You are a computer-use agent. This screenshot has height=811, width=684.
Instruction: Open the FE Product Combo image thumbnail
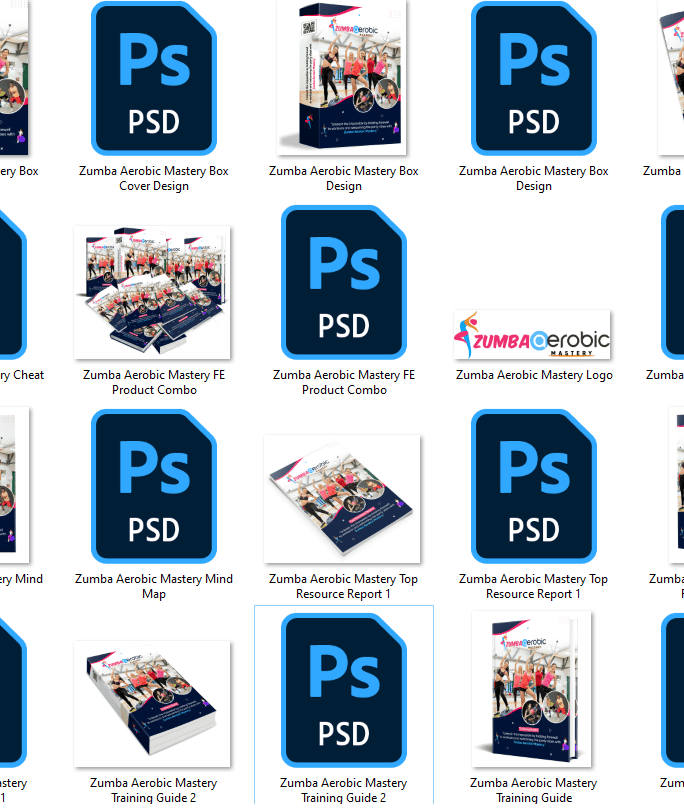coord(152,292)
